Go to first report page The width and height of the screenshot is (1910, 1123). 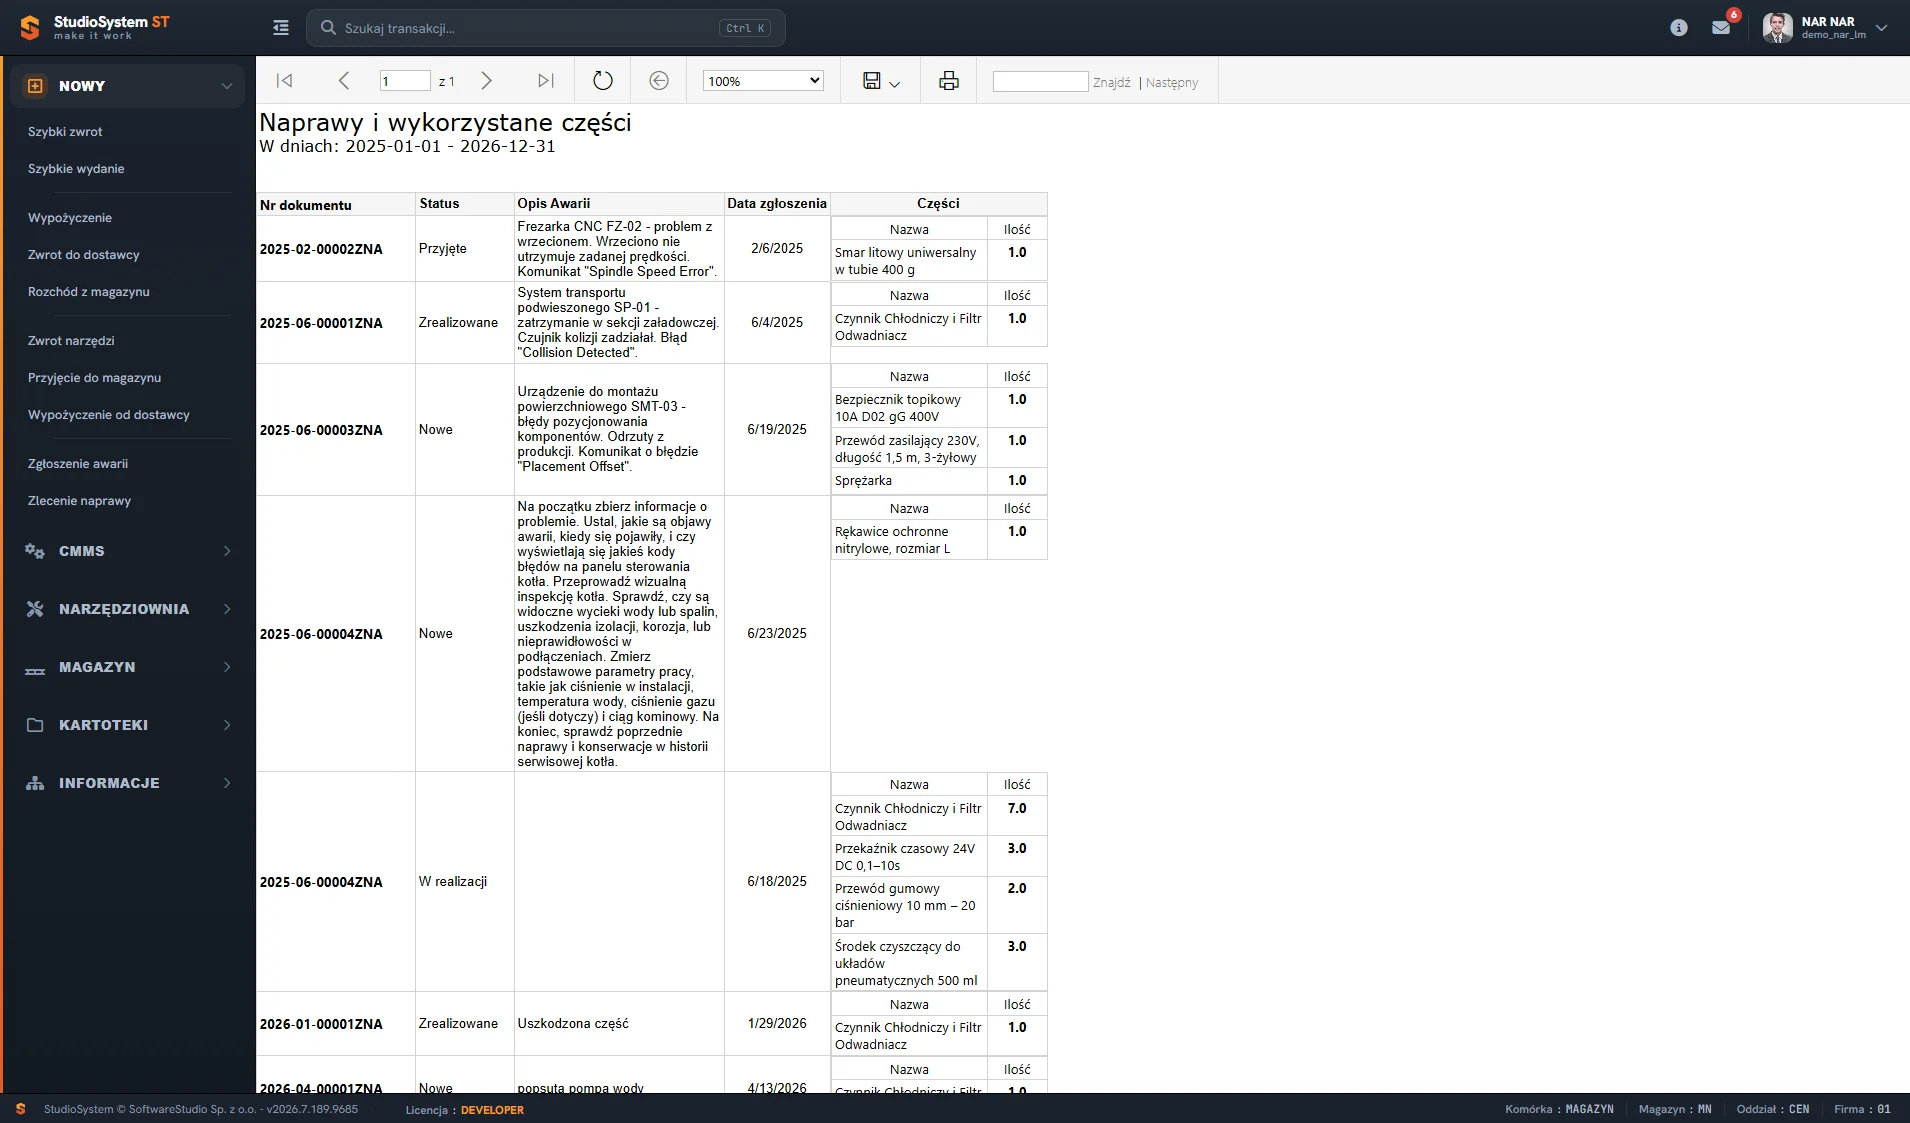pos(285,81)
